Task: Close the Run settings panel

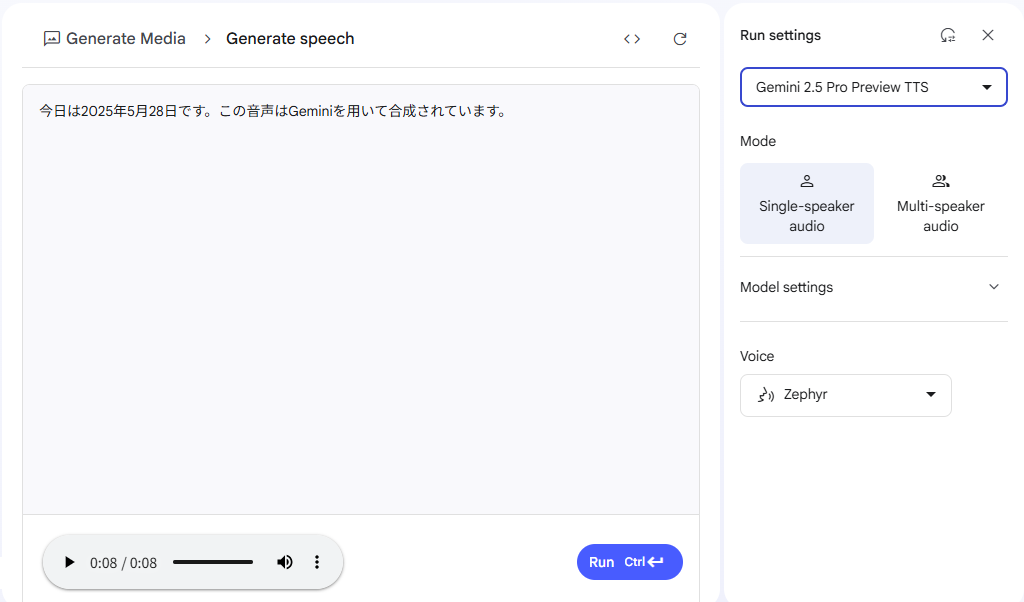Action: [988, 35]
